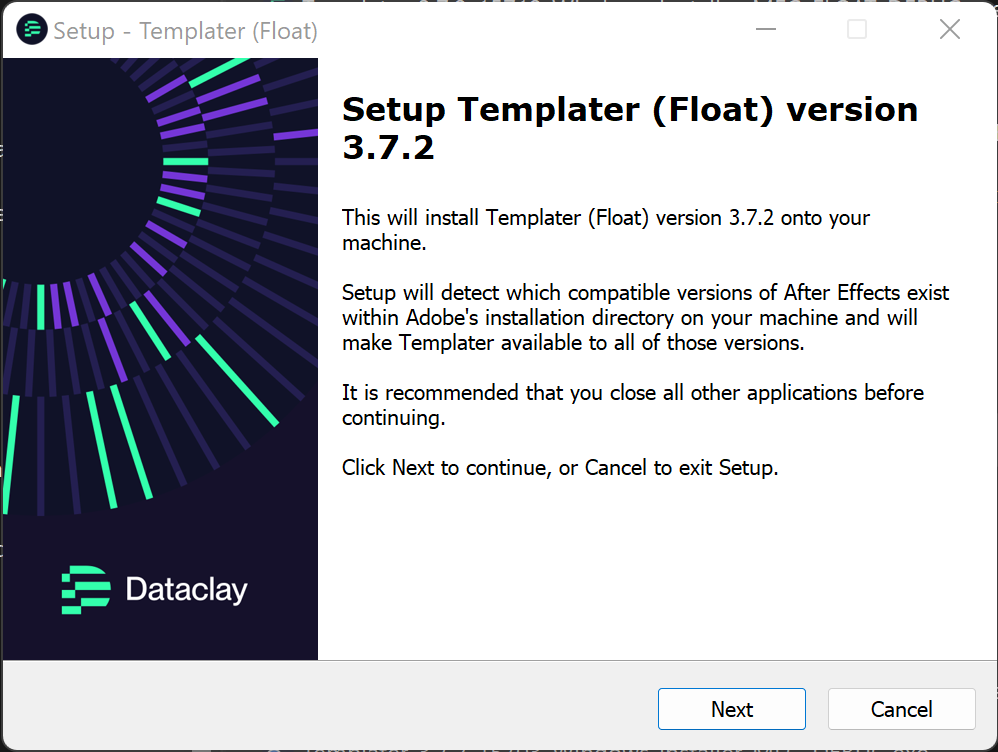Close the Setup window with the X
The image size is (998, 752).
[950, 29]
